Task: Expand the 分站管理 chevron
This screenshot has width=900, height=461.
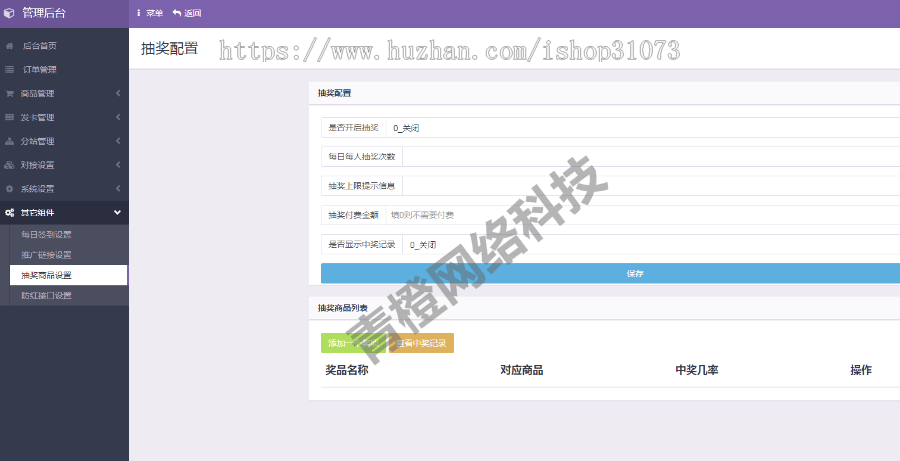Action: pyautogui.click(x=118, y=141)
